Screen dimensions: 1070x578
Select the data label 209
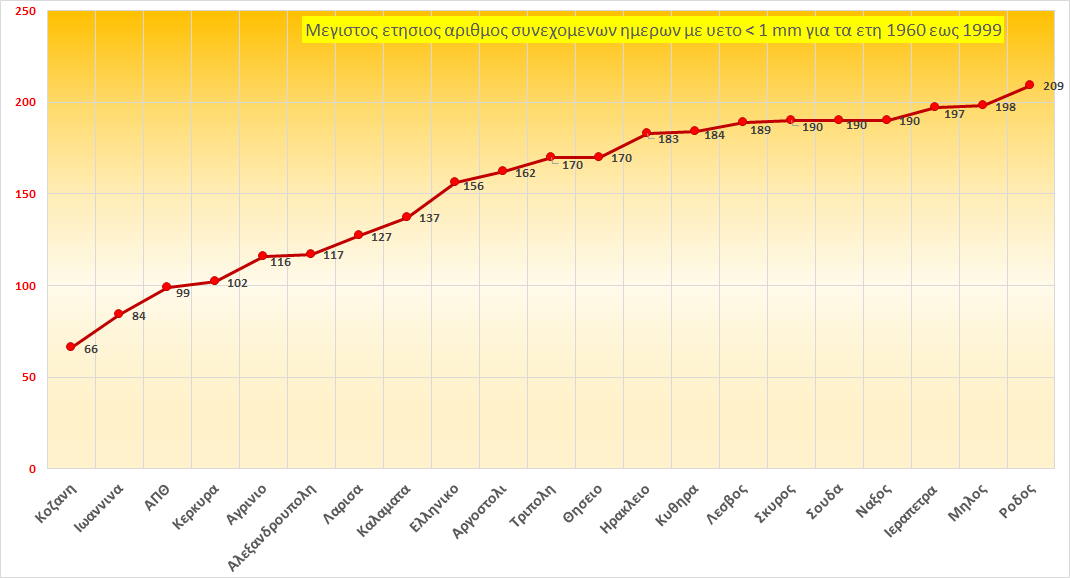pos(1051,86)
